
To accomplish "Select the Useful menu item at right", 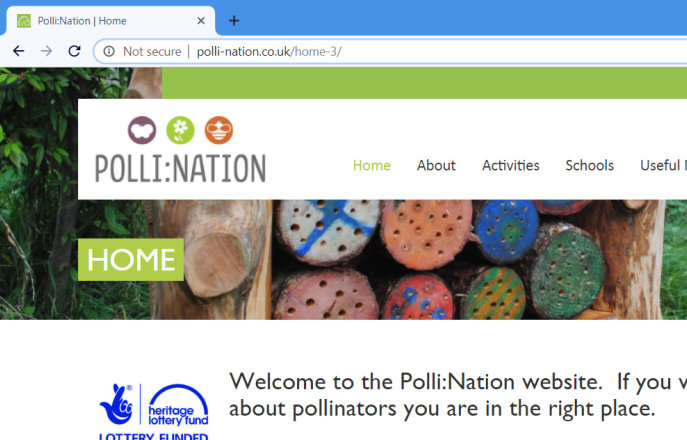I will coord(663,166).
